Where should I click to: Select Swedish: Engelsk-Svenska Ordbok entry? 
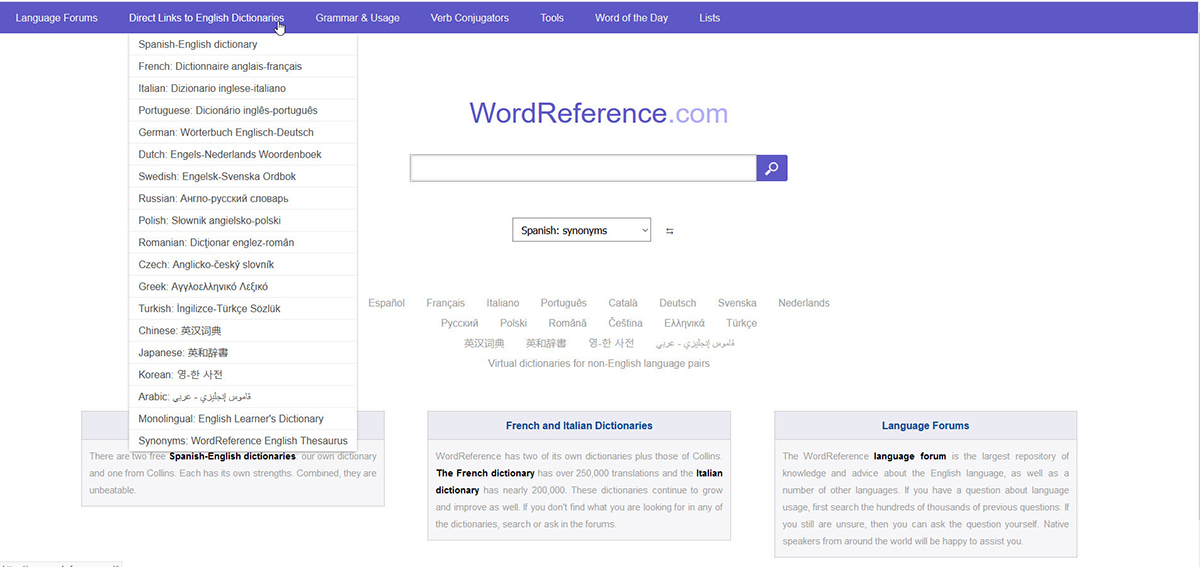pos(243,176)
